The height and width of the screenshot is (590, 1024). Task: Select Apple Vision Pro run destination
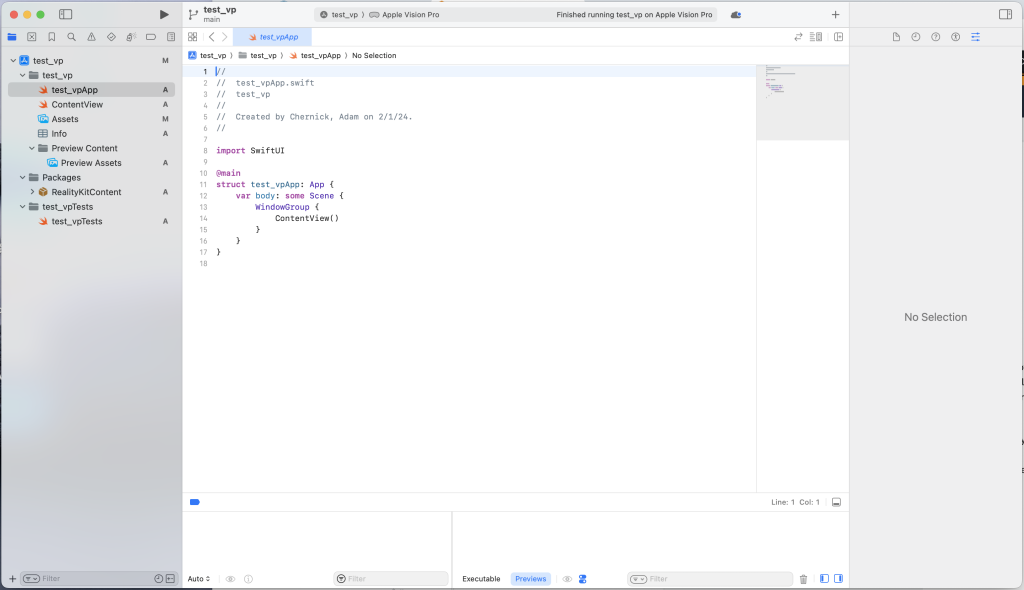coord(410,15)
